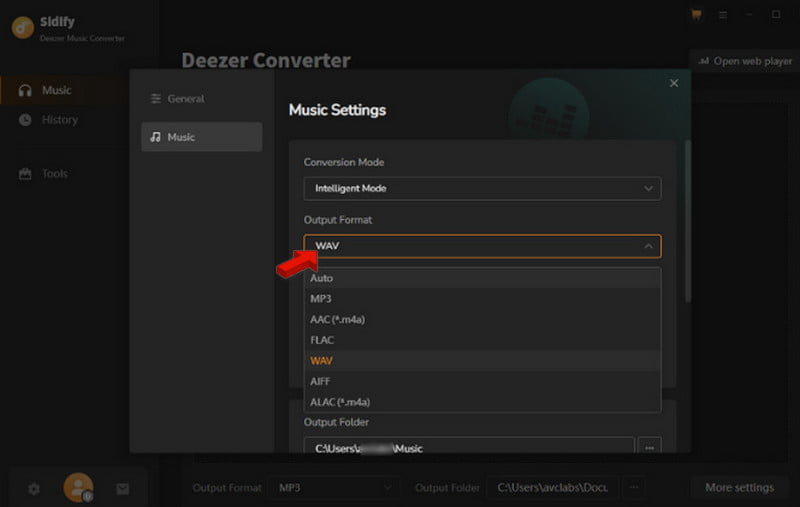Click More settings button
This screenshot has width=800, height=507.
click(739, 488)
